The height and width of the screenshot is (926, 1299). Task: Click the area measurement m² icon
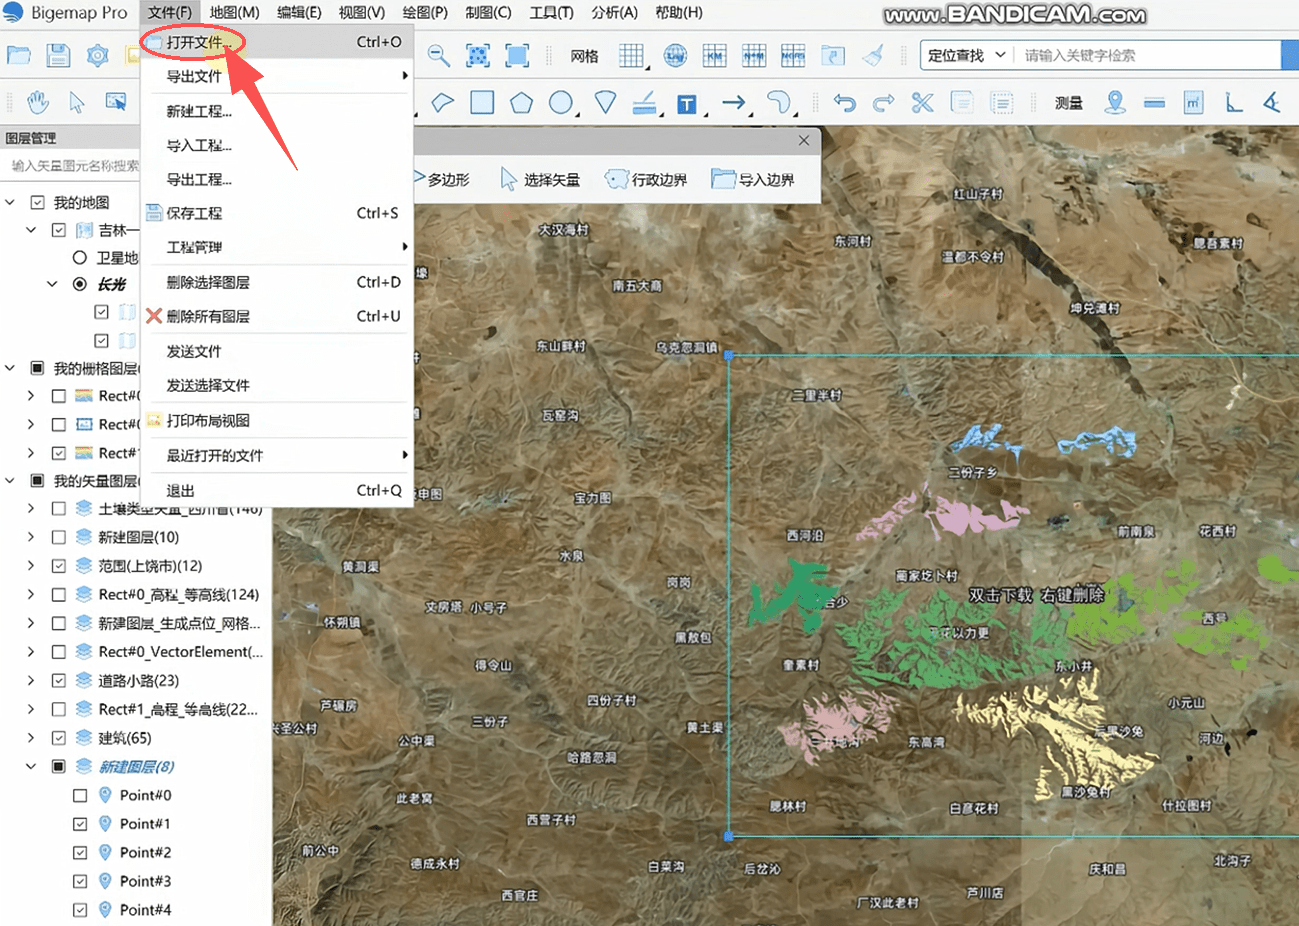coord(1193,102)
